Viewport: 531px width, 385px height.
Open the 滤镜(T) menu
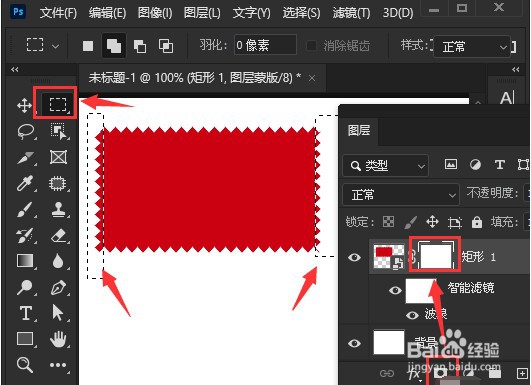(x=351, y=13)
